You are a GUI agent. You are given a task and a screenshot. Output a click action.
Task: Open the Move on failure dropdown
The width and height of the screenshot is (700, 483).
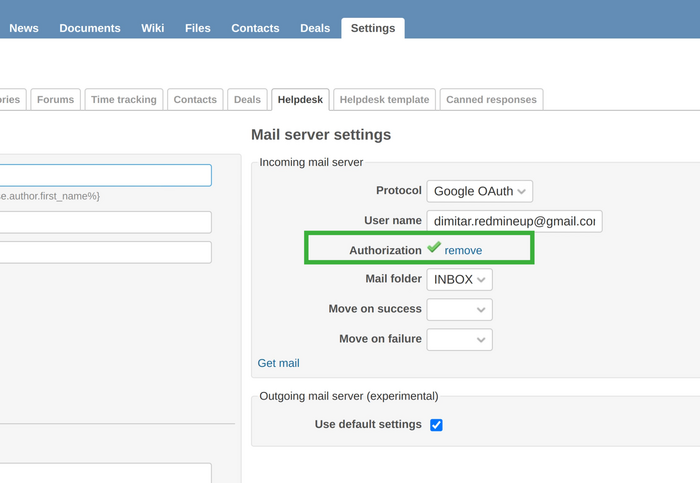tap(459, 340)
